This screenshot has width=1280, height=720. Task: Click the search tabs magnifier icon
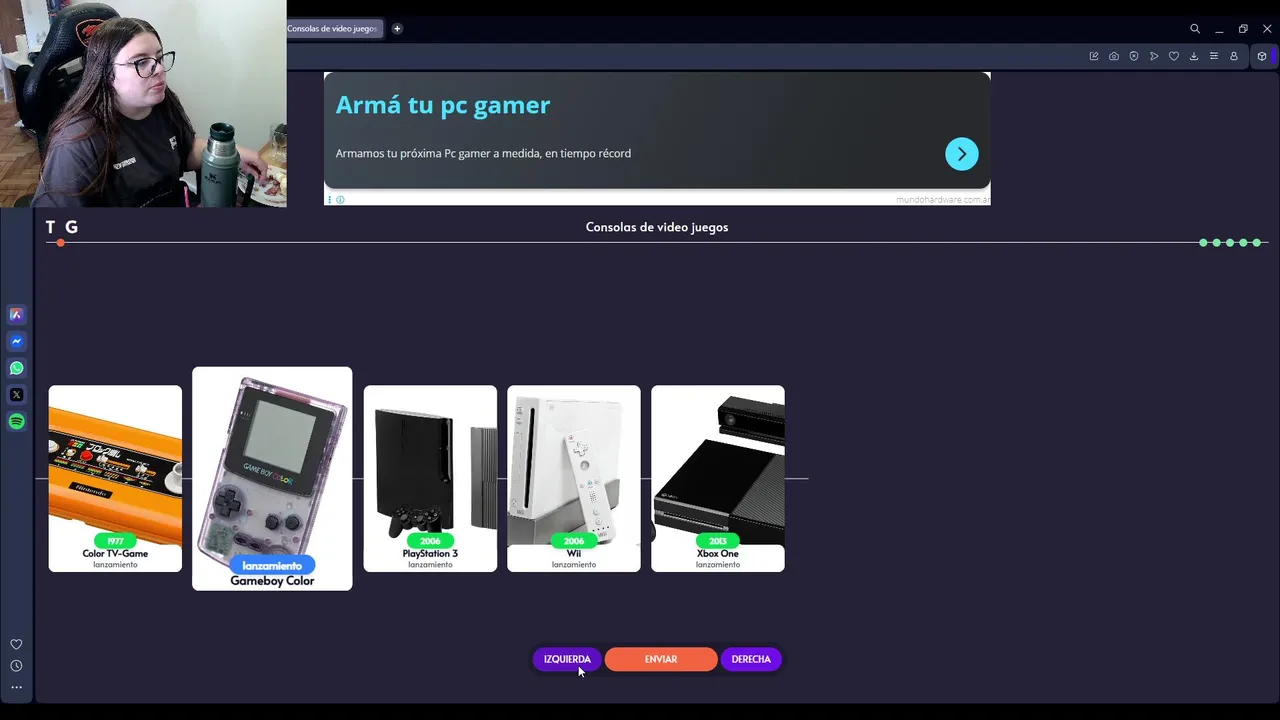tap(1195, 29)
